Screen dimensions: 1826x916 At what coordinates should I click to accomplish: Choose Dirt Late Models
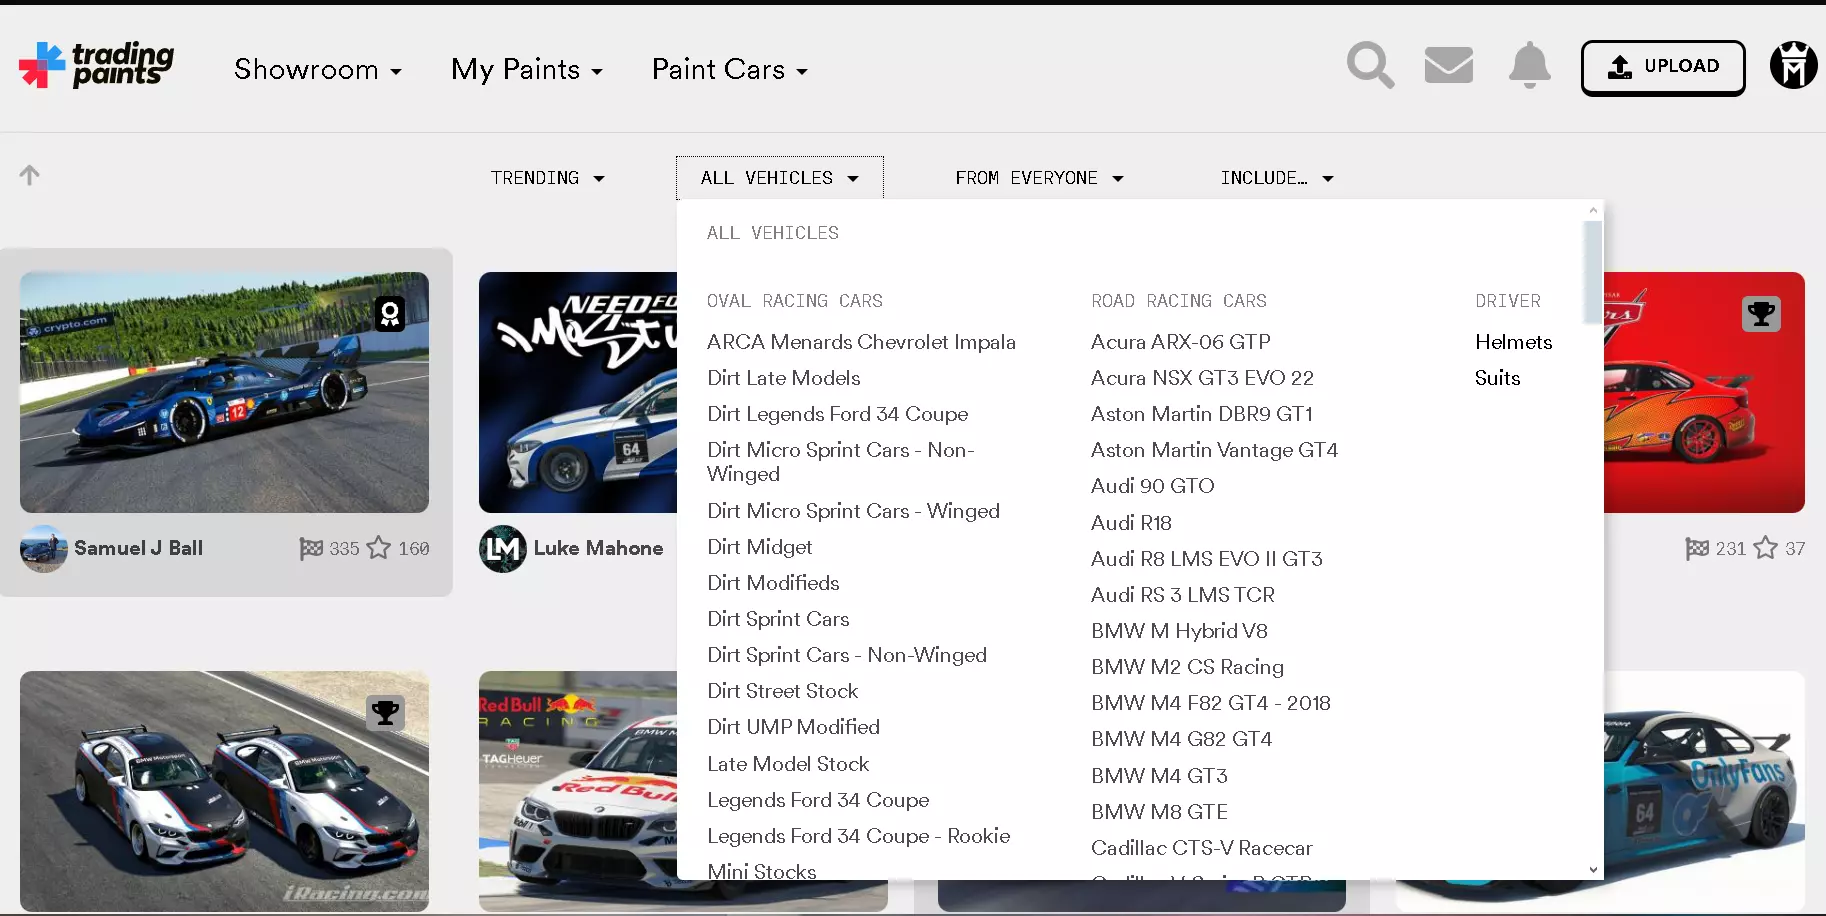click(784, 378)
